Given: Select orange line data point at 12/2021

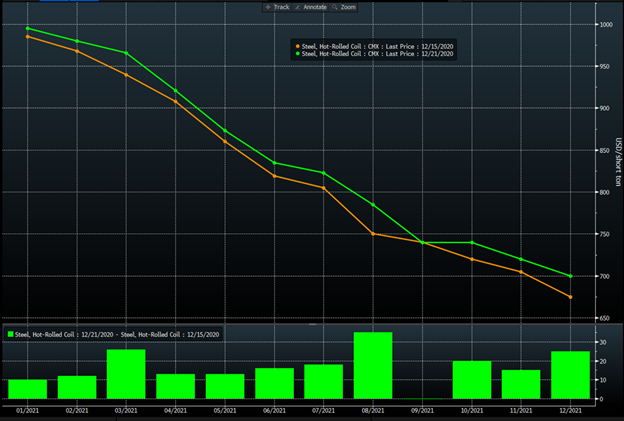Looking at the screenshot, I should [570, 297].
